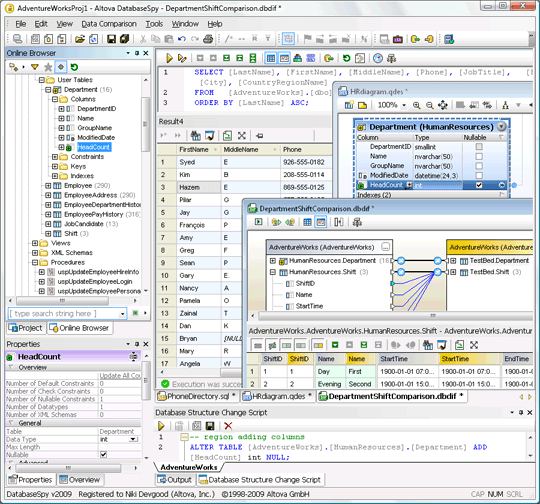Select the Overview tab in Properties
The height and width of the screenshot is (504, 540).
(x=80, y=480)
